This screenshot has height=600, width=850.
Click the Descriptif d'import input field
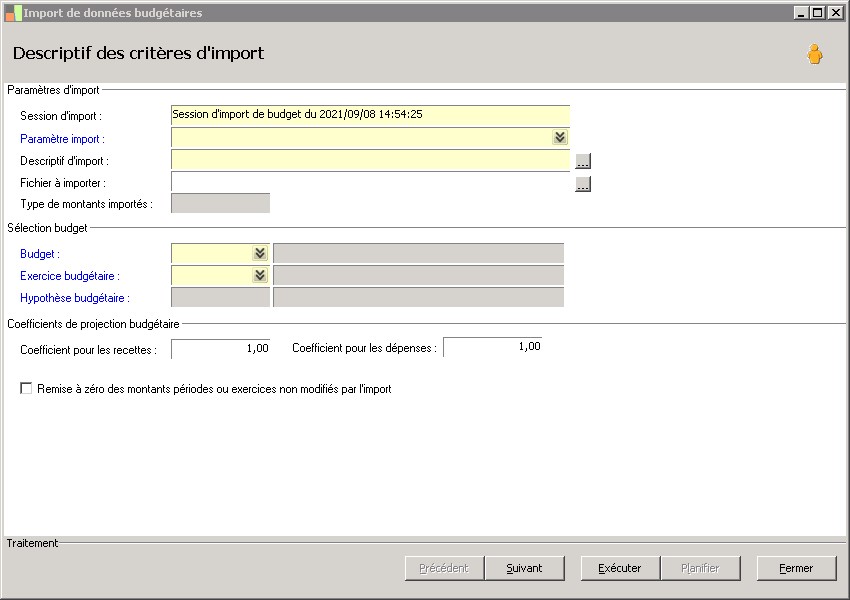(x=370, y=160)
